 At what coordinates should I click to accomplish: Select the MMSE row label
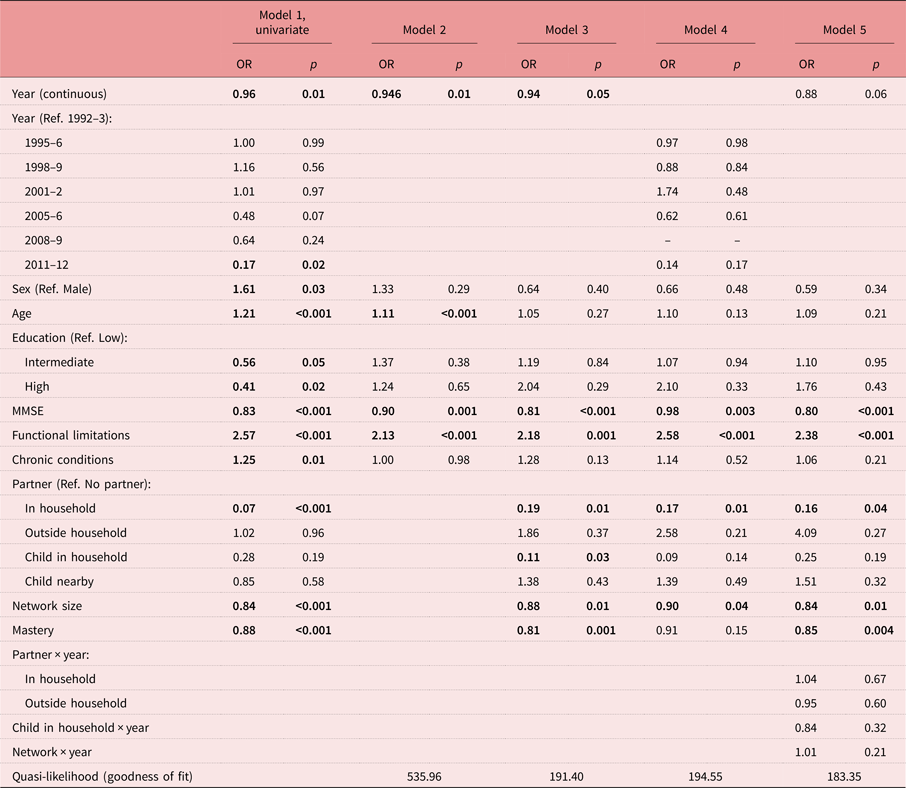click(28, 411)
